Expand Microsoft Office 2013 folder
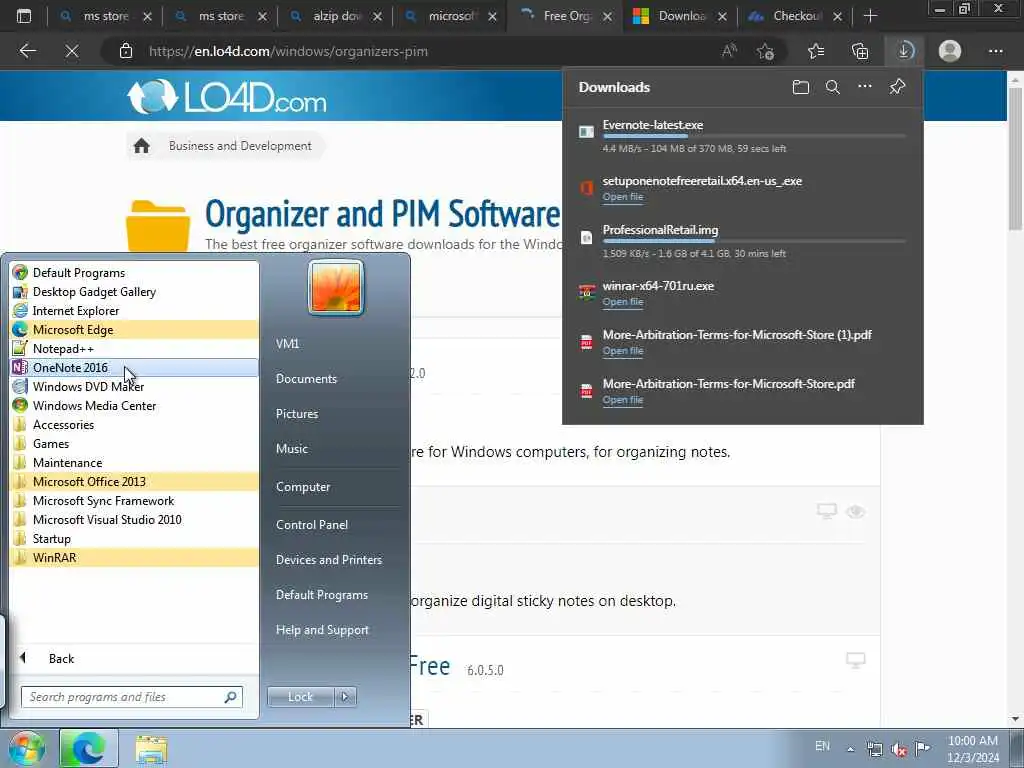Viewport: 1024px width, 768px height. click(135, 481)
